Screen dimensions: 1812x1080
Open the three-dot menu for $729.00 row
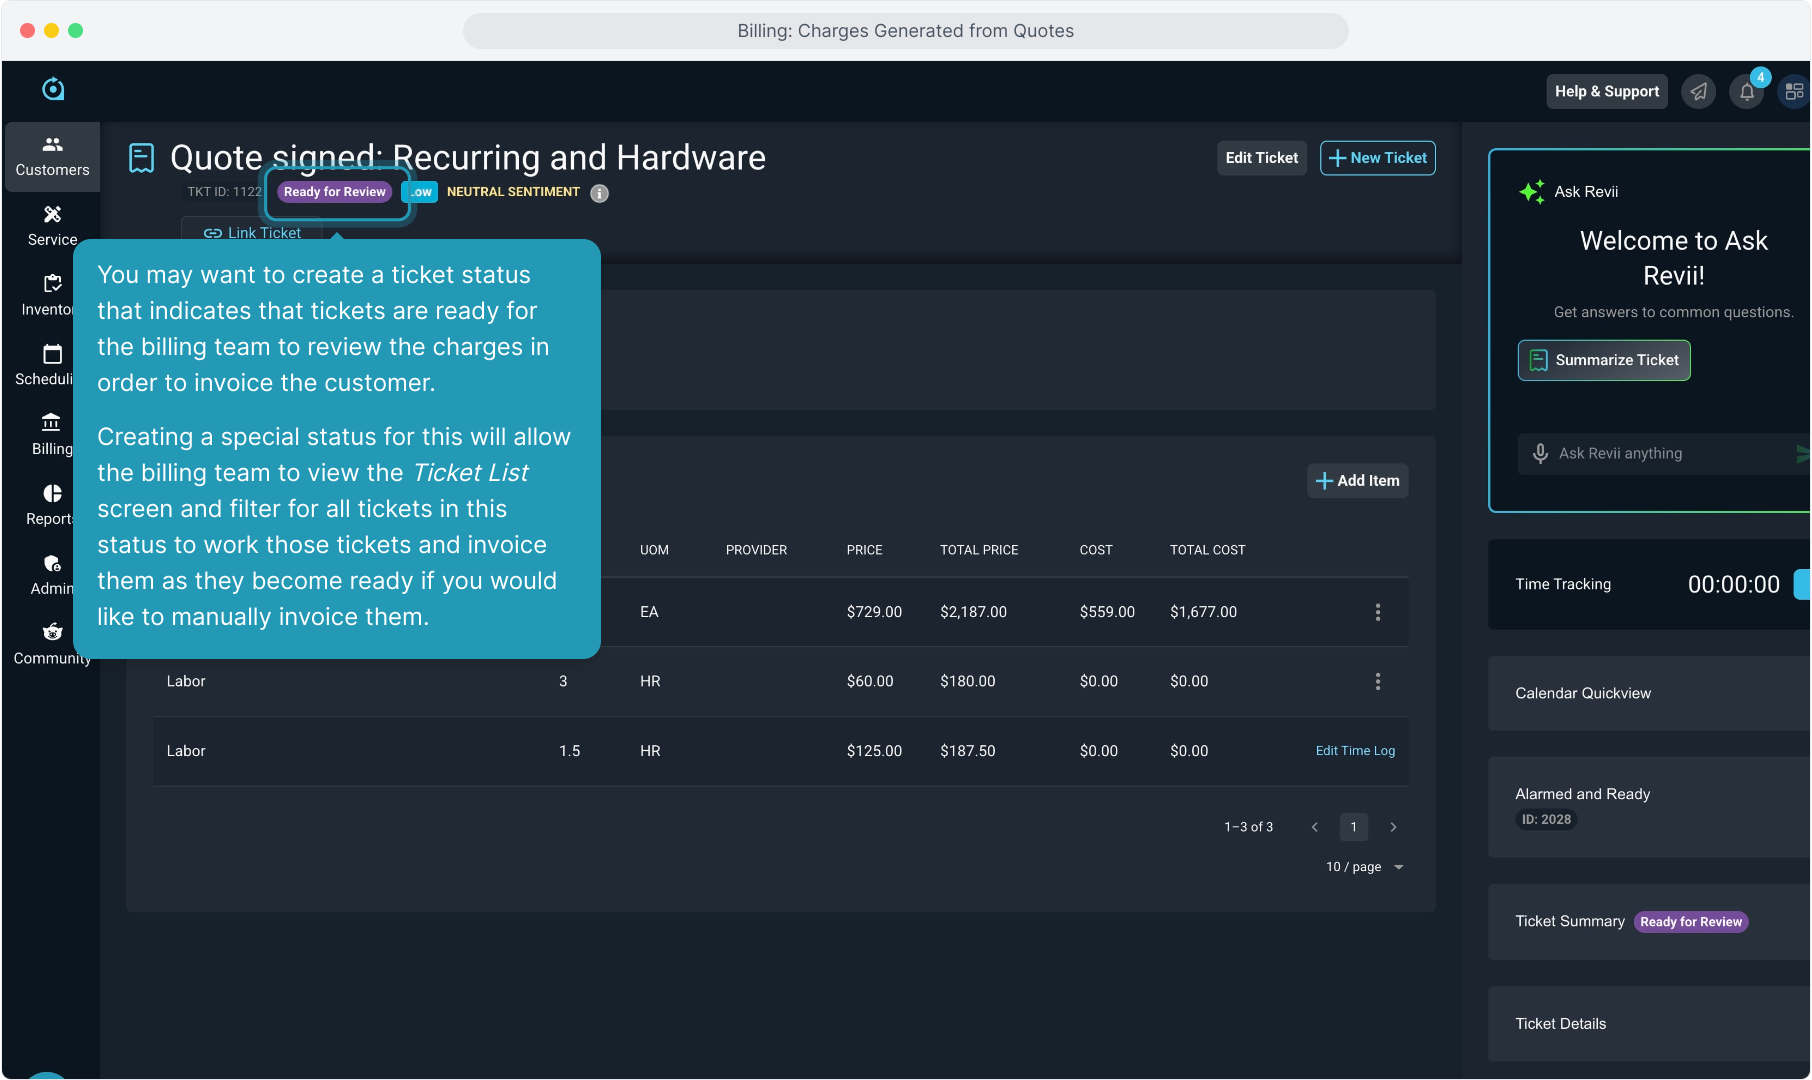click(x=1377, y=612)
